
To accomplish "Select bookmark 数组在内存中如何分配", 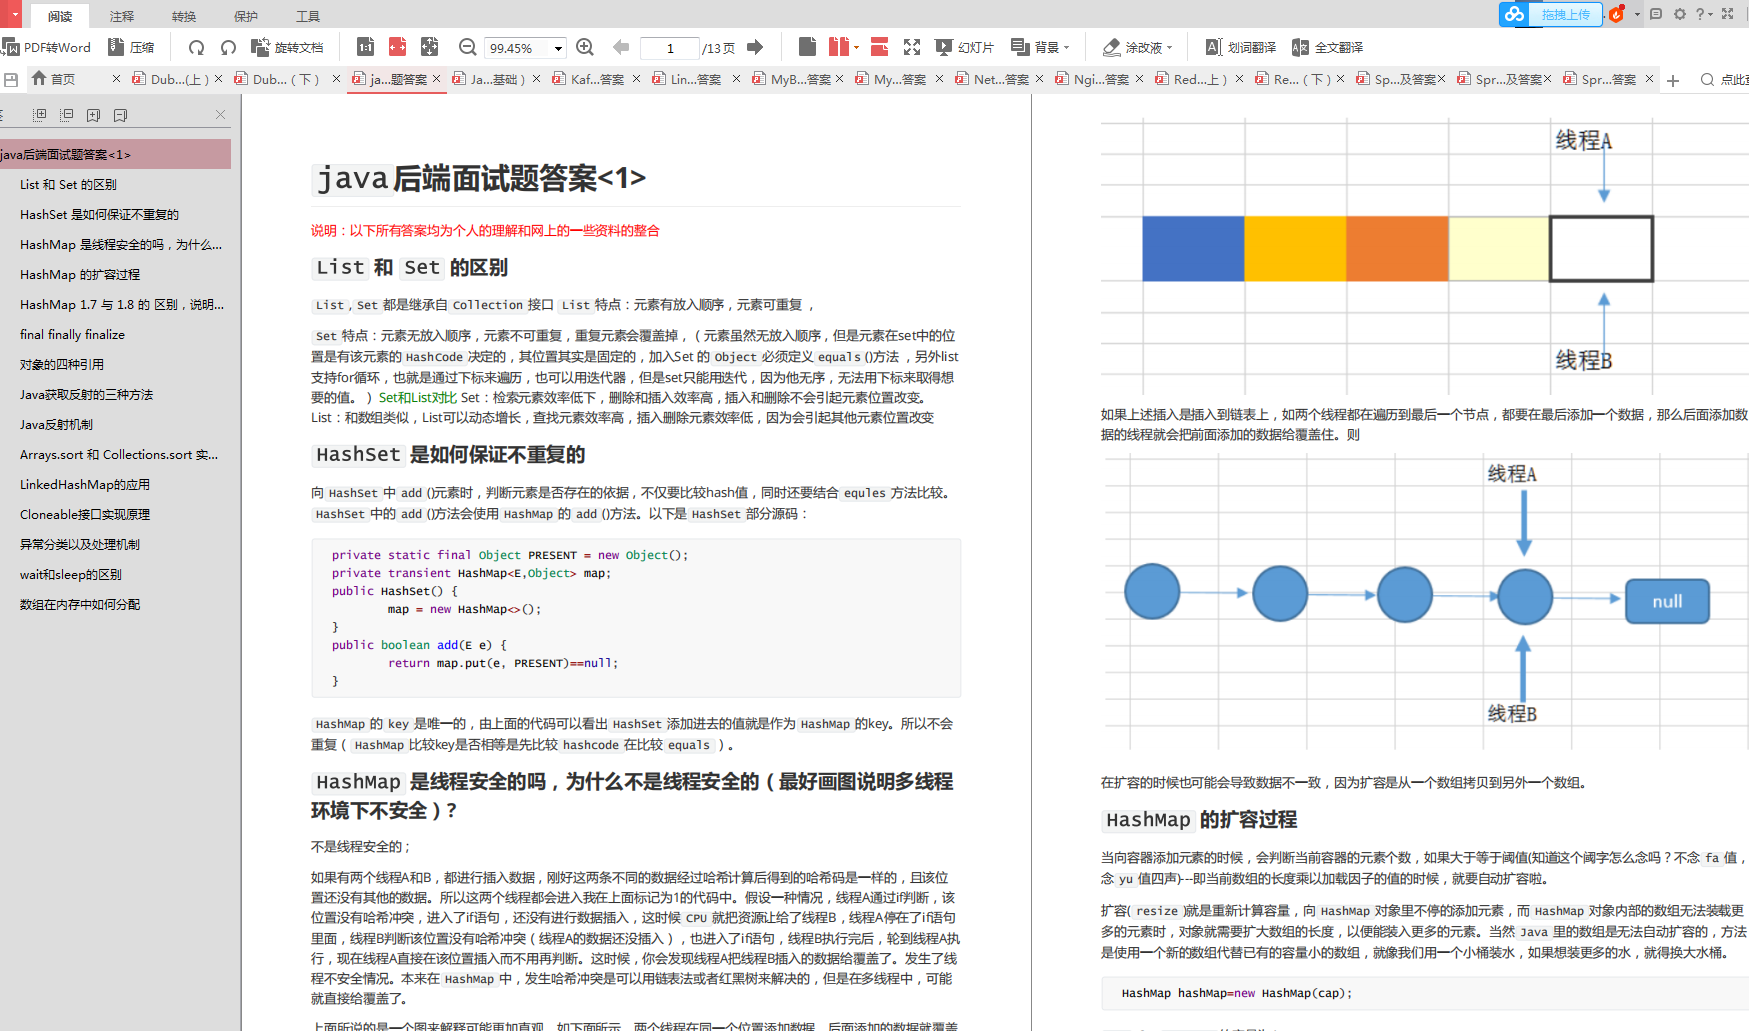I will [80, 605].
